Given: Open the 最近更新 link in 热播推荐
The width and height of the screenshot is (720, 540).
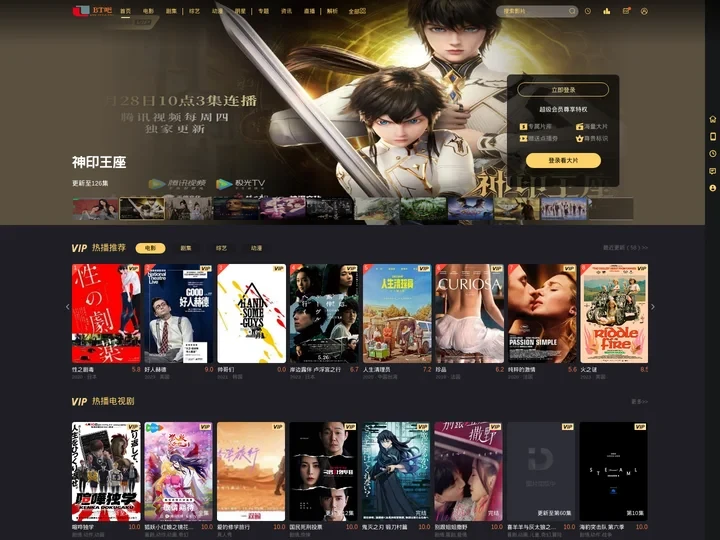Looking at the screenshot, I should pyautogui.click(x=625, y=248).
